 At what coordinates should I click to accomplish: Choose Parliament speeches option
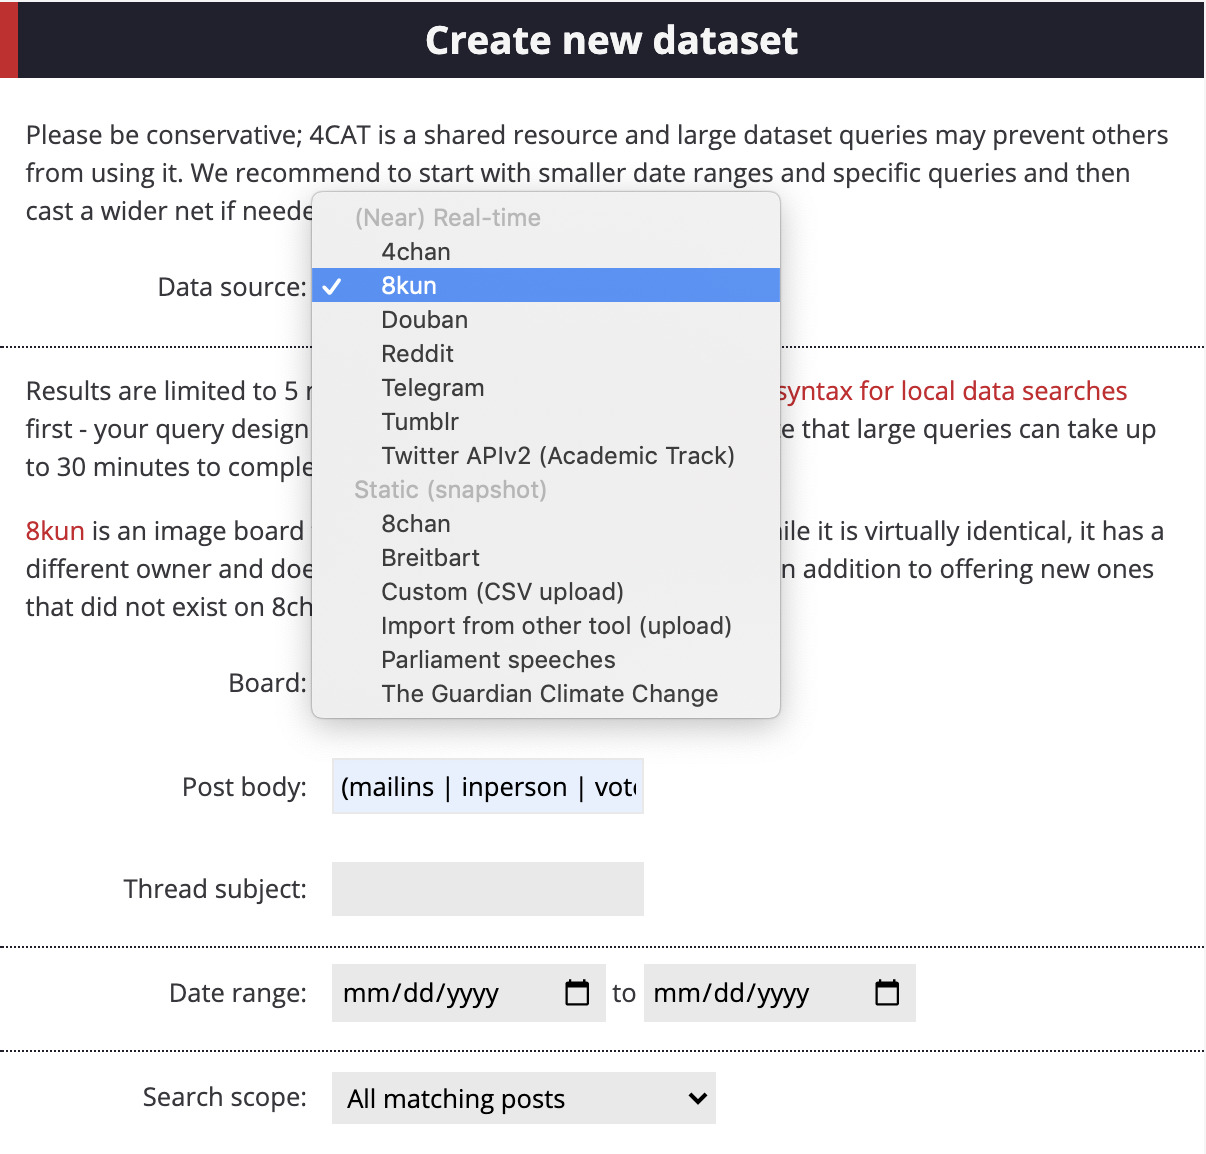[x=546, y=660]
